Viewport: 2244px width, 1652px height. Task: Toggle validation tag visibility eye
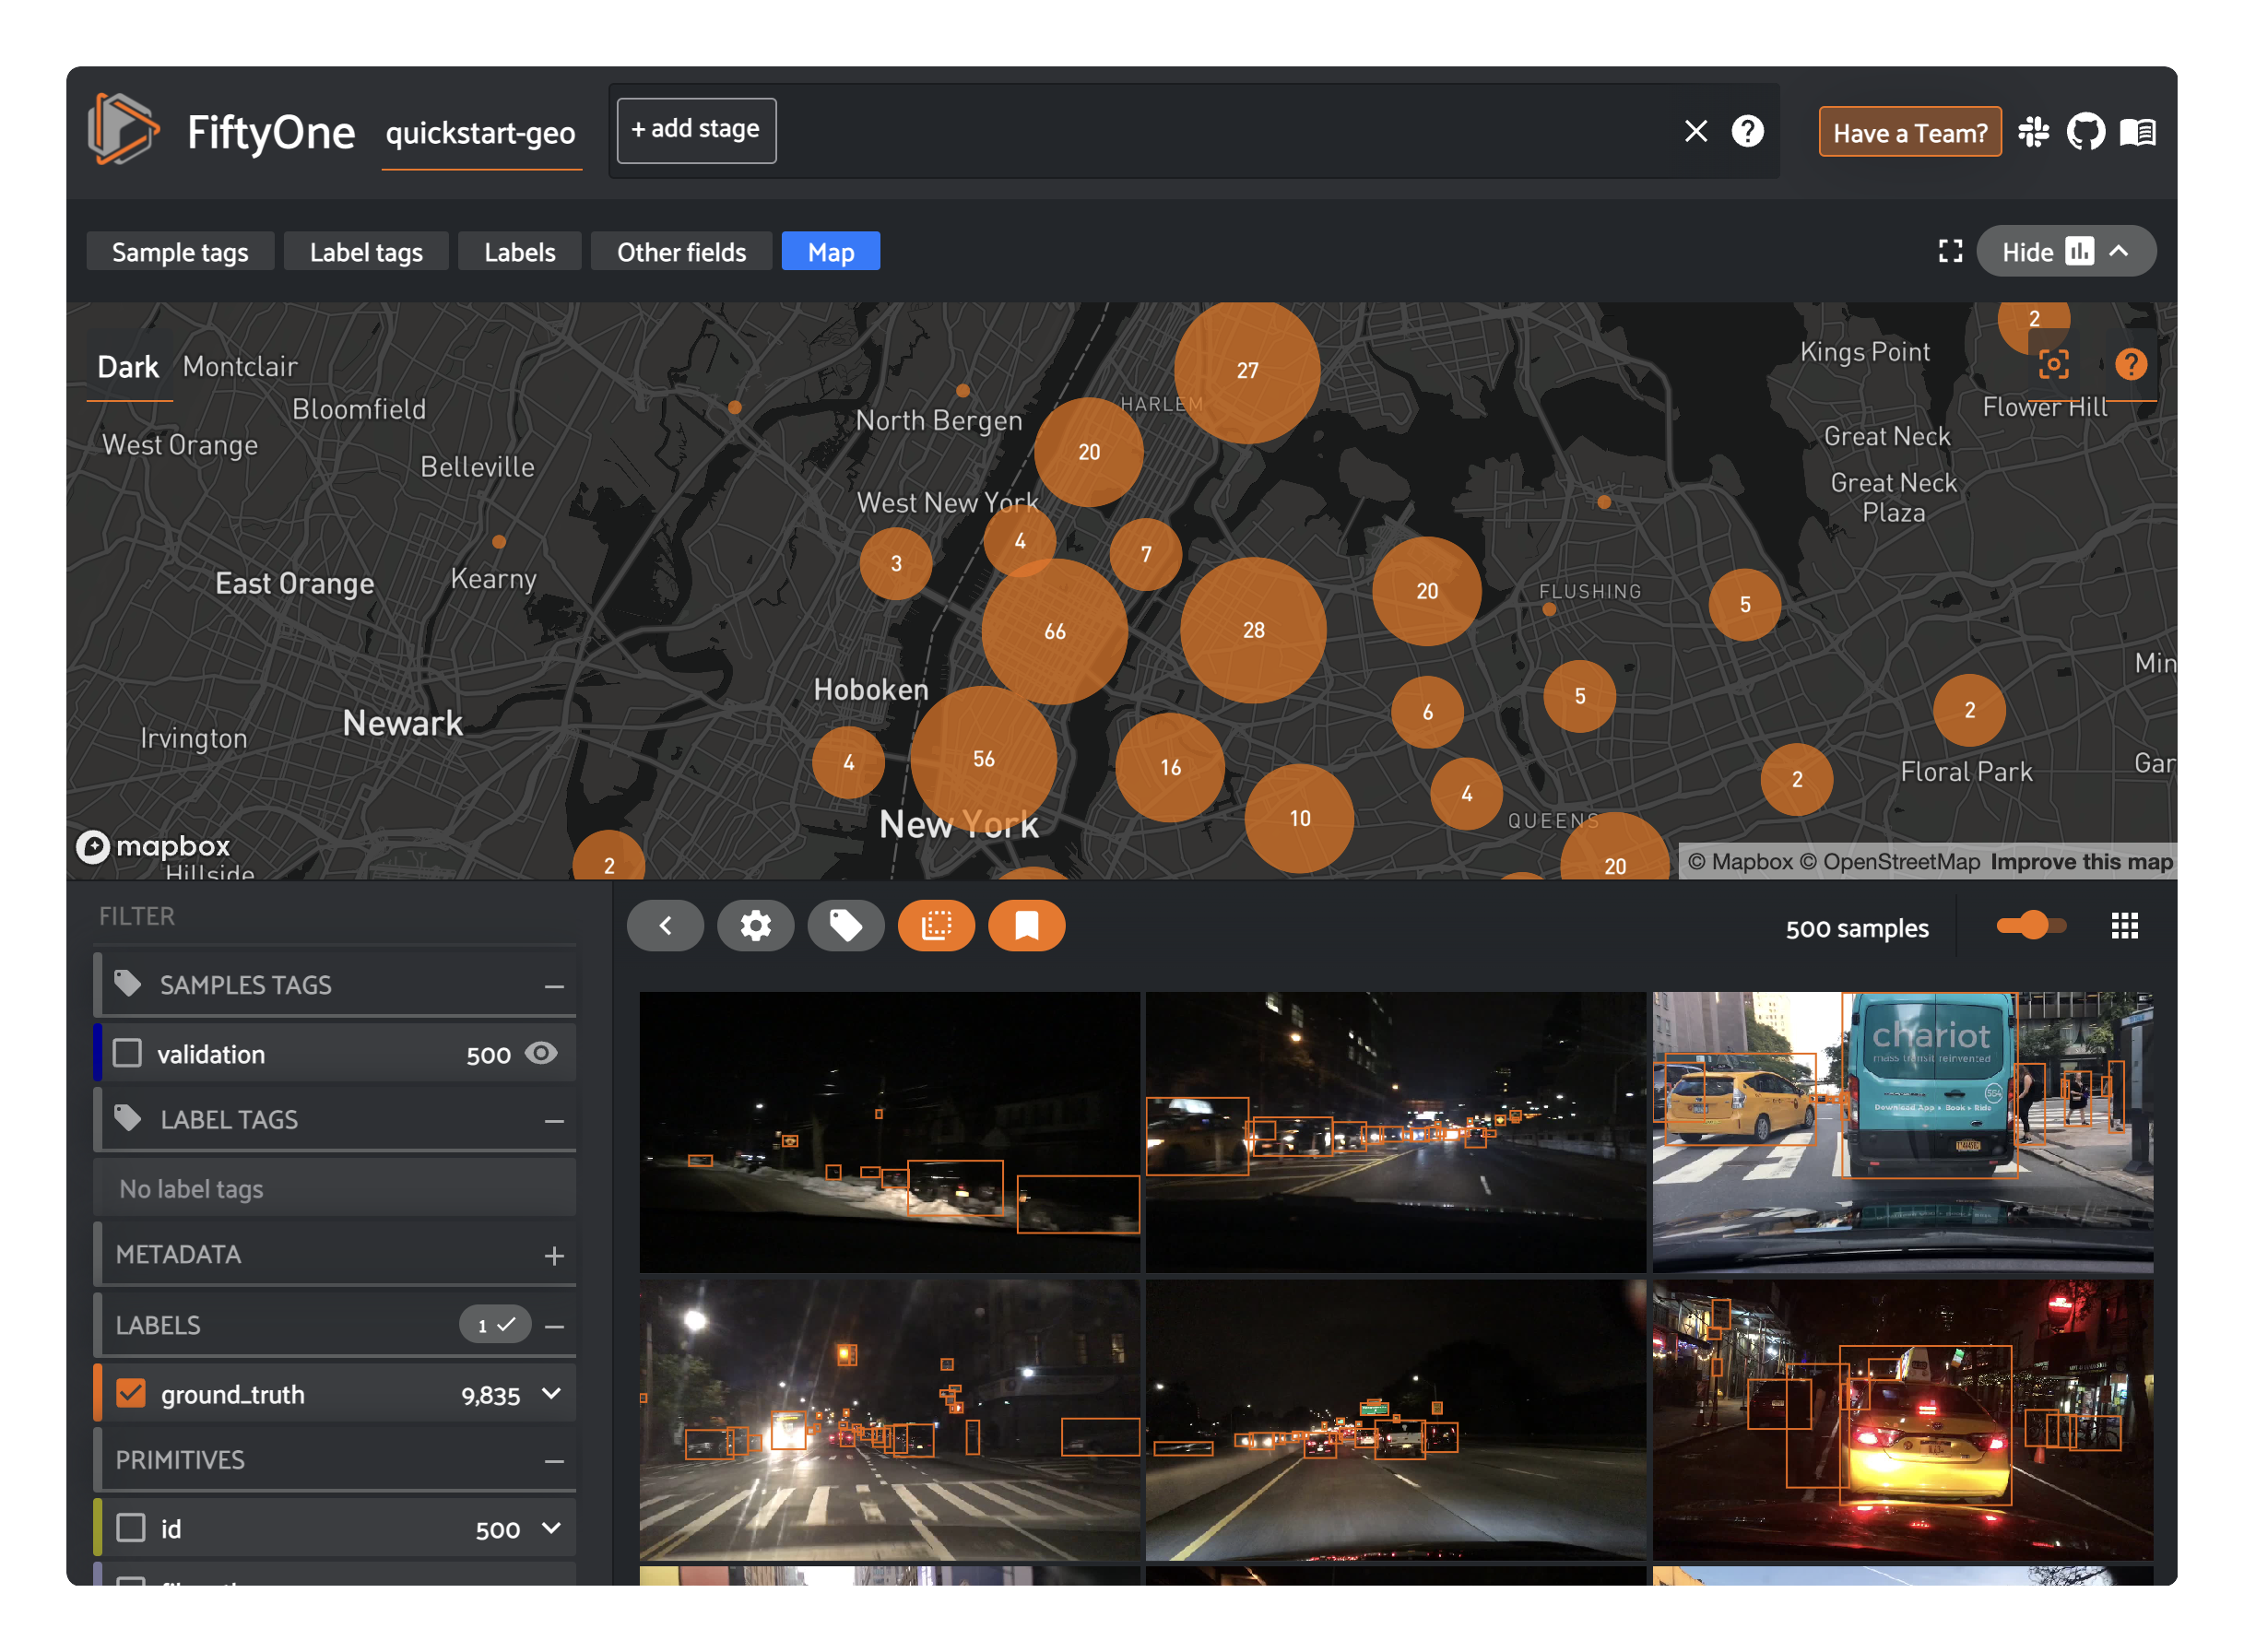pos(541,1053)
